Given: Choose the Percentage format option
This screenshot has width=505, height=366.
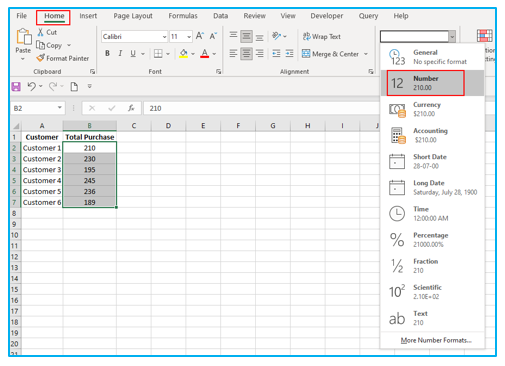Looking at the screenshot, I should click(432, 240).
